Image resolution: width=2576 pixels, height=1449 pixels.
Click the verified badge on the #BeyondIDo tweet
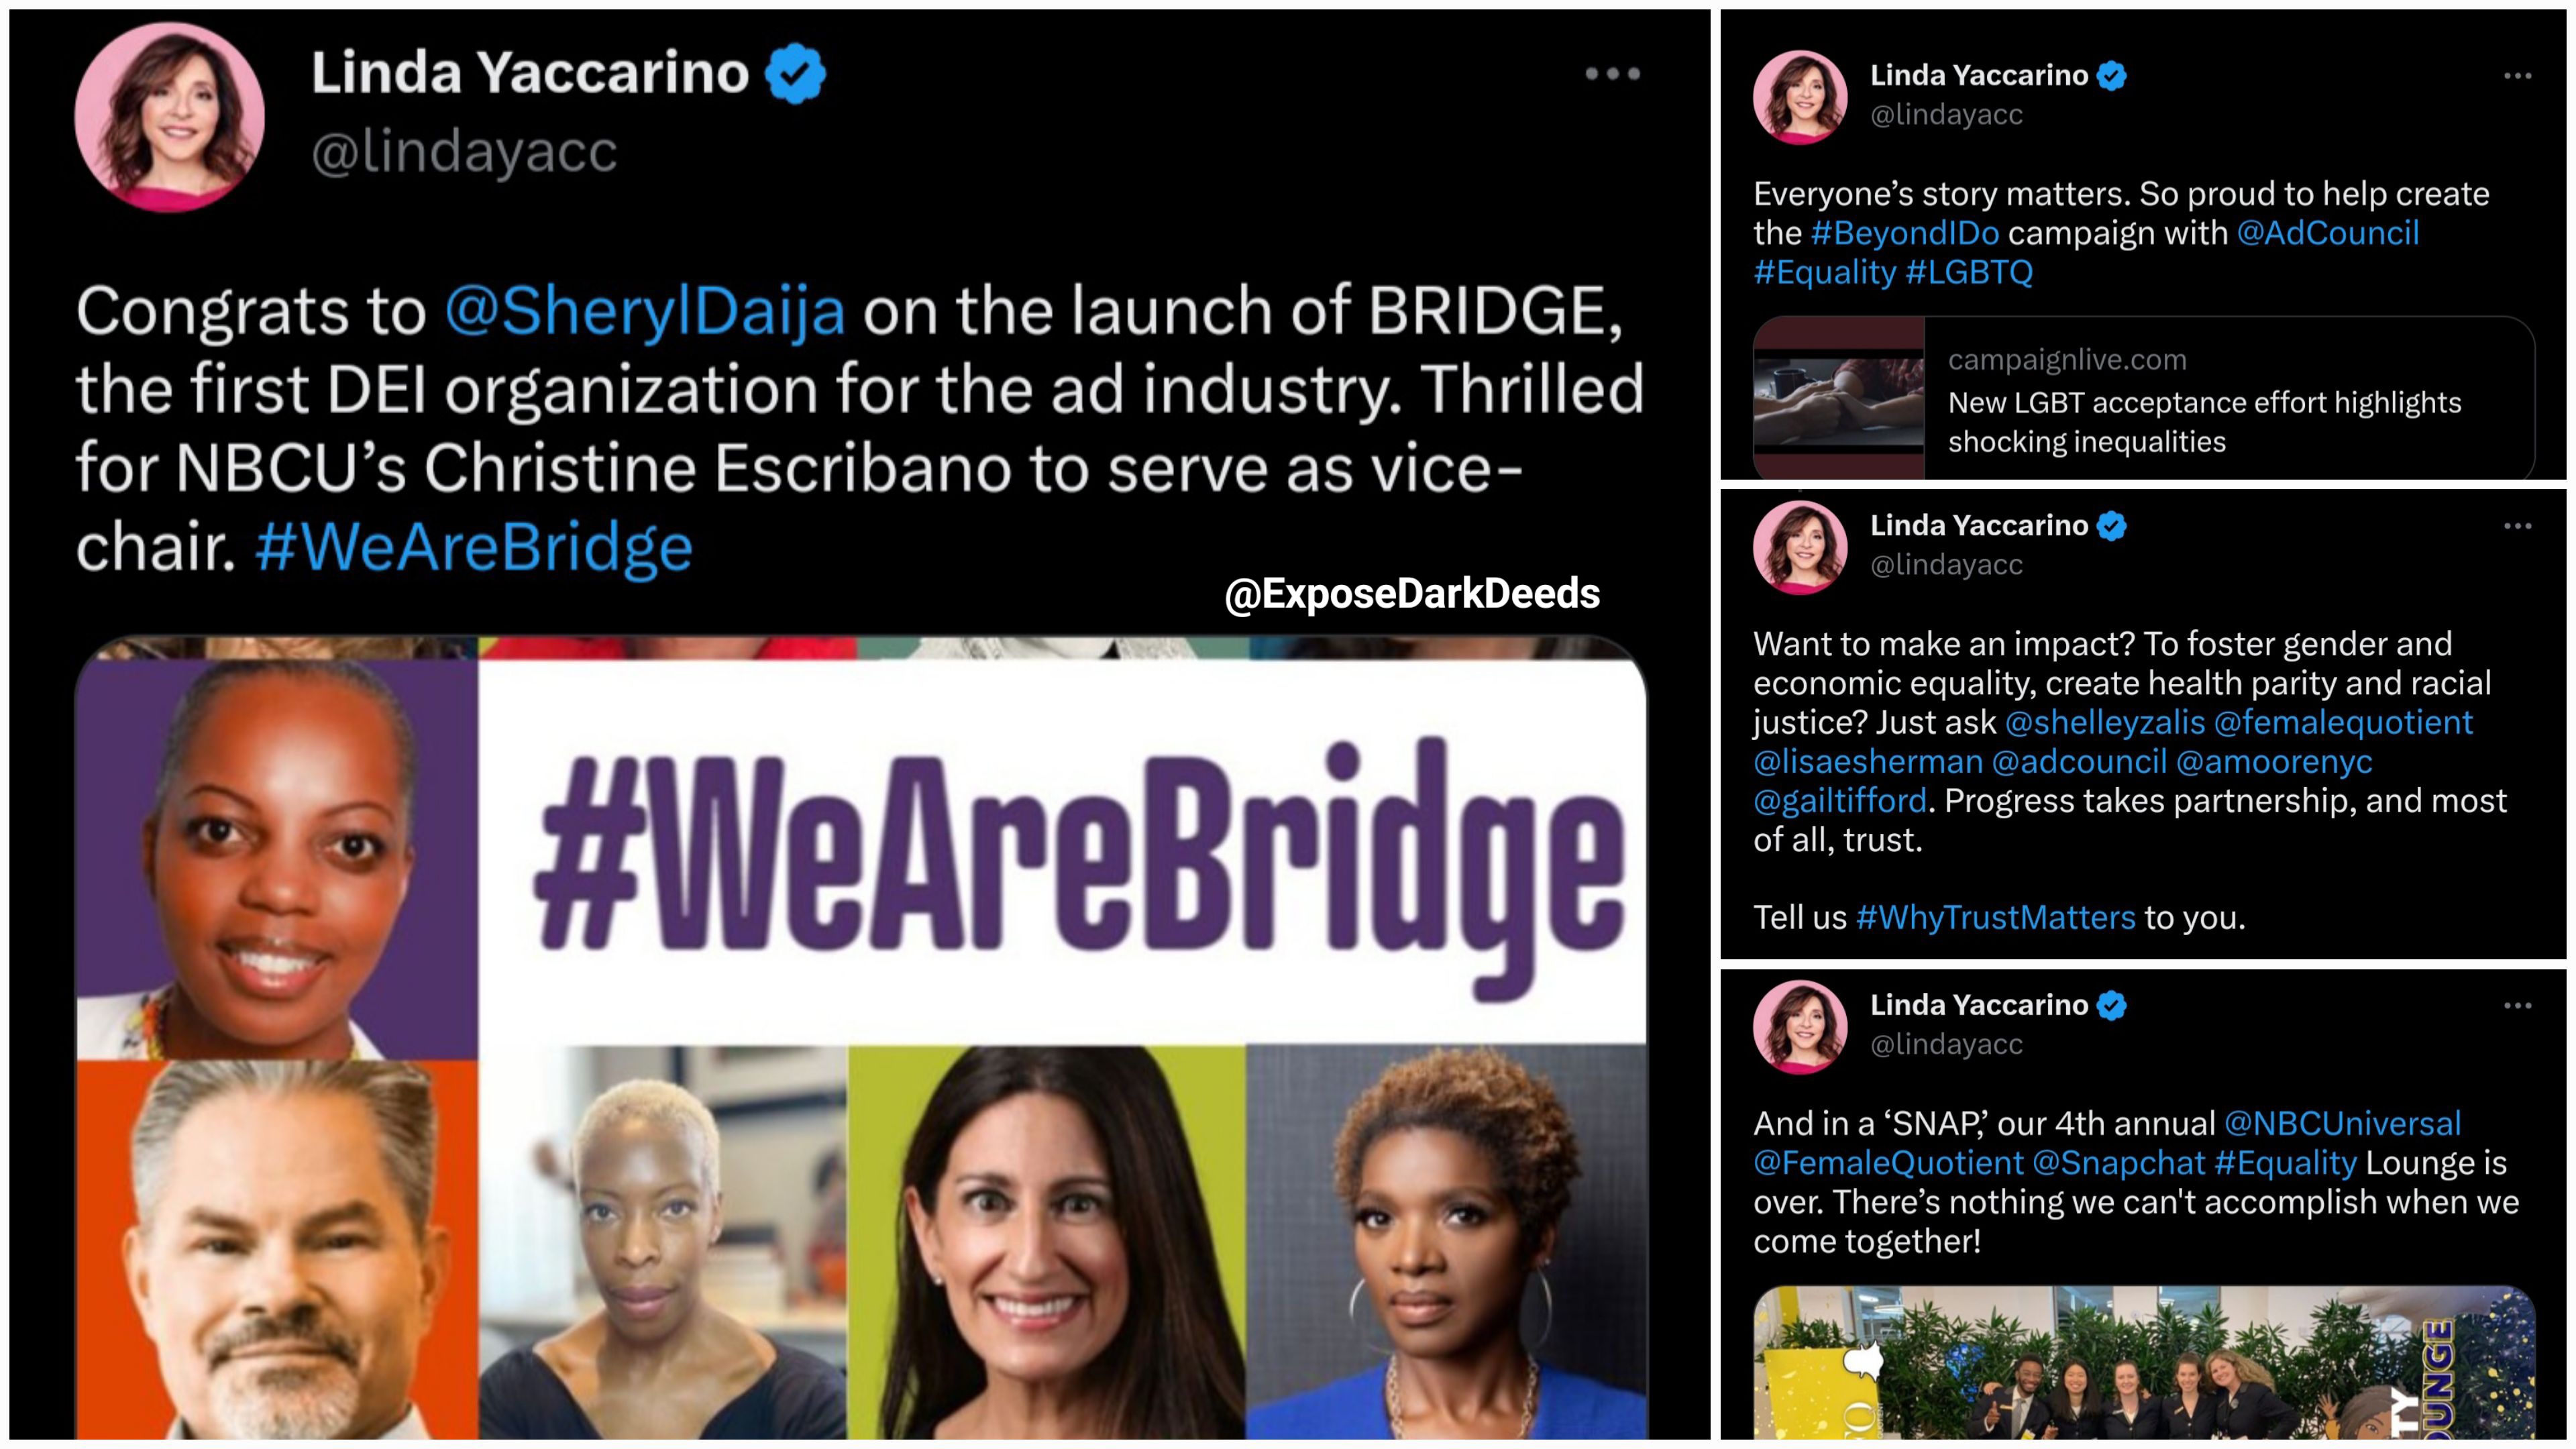[2111, 76]
